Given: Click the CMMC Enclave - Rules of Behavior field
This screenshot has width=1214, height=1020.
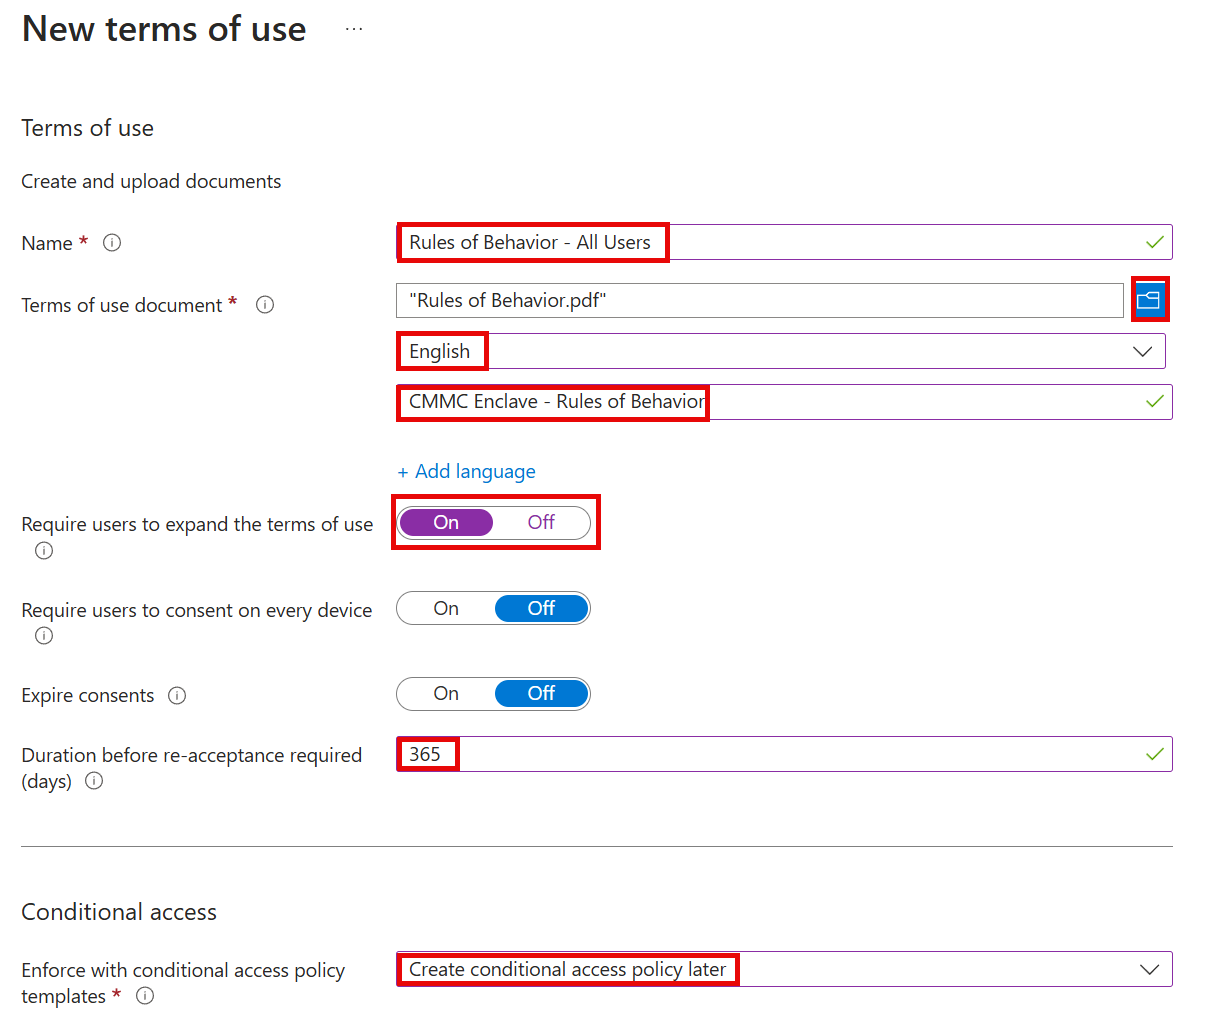Looking at the screenshot, I should (552, 401).
